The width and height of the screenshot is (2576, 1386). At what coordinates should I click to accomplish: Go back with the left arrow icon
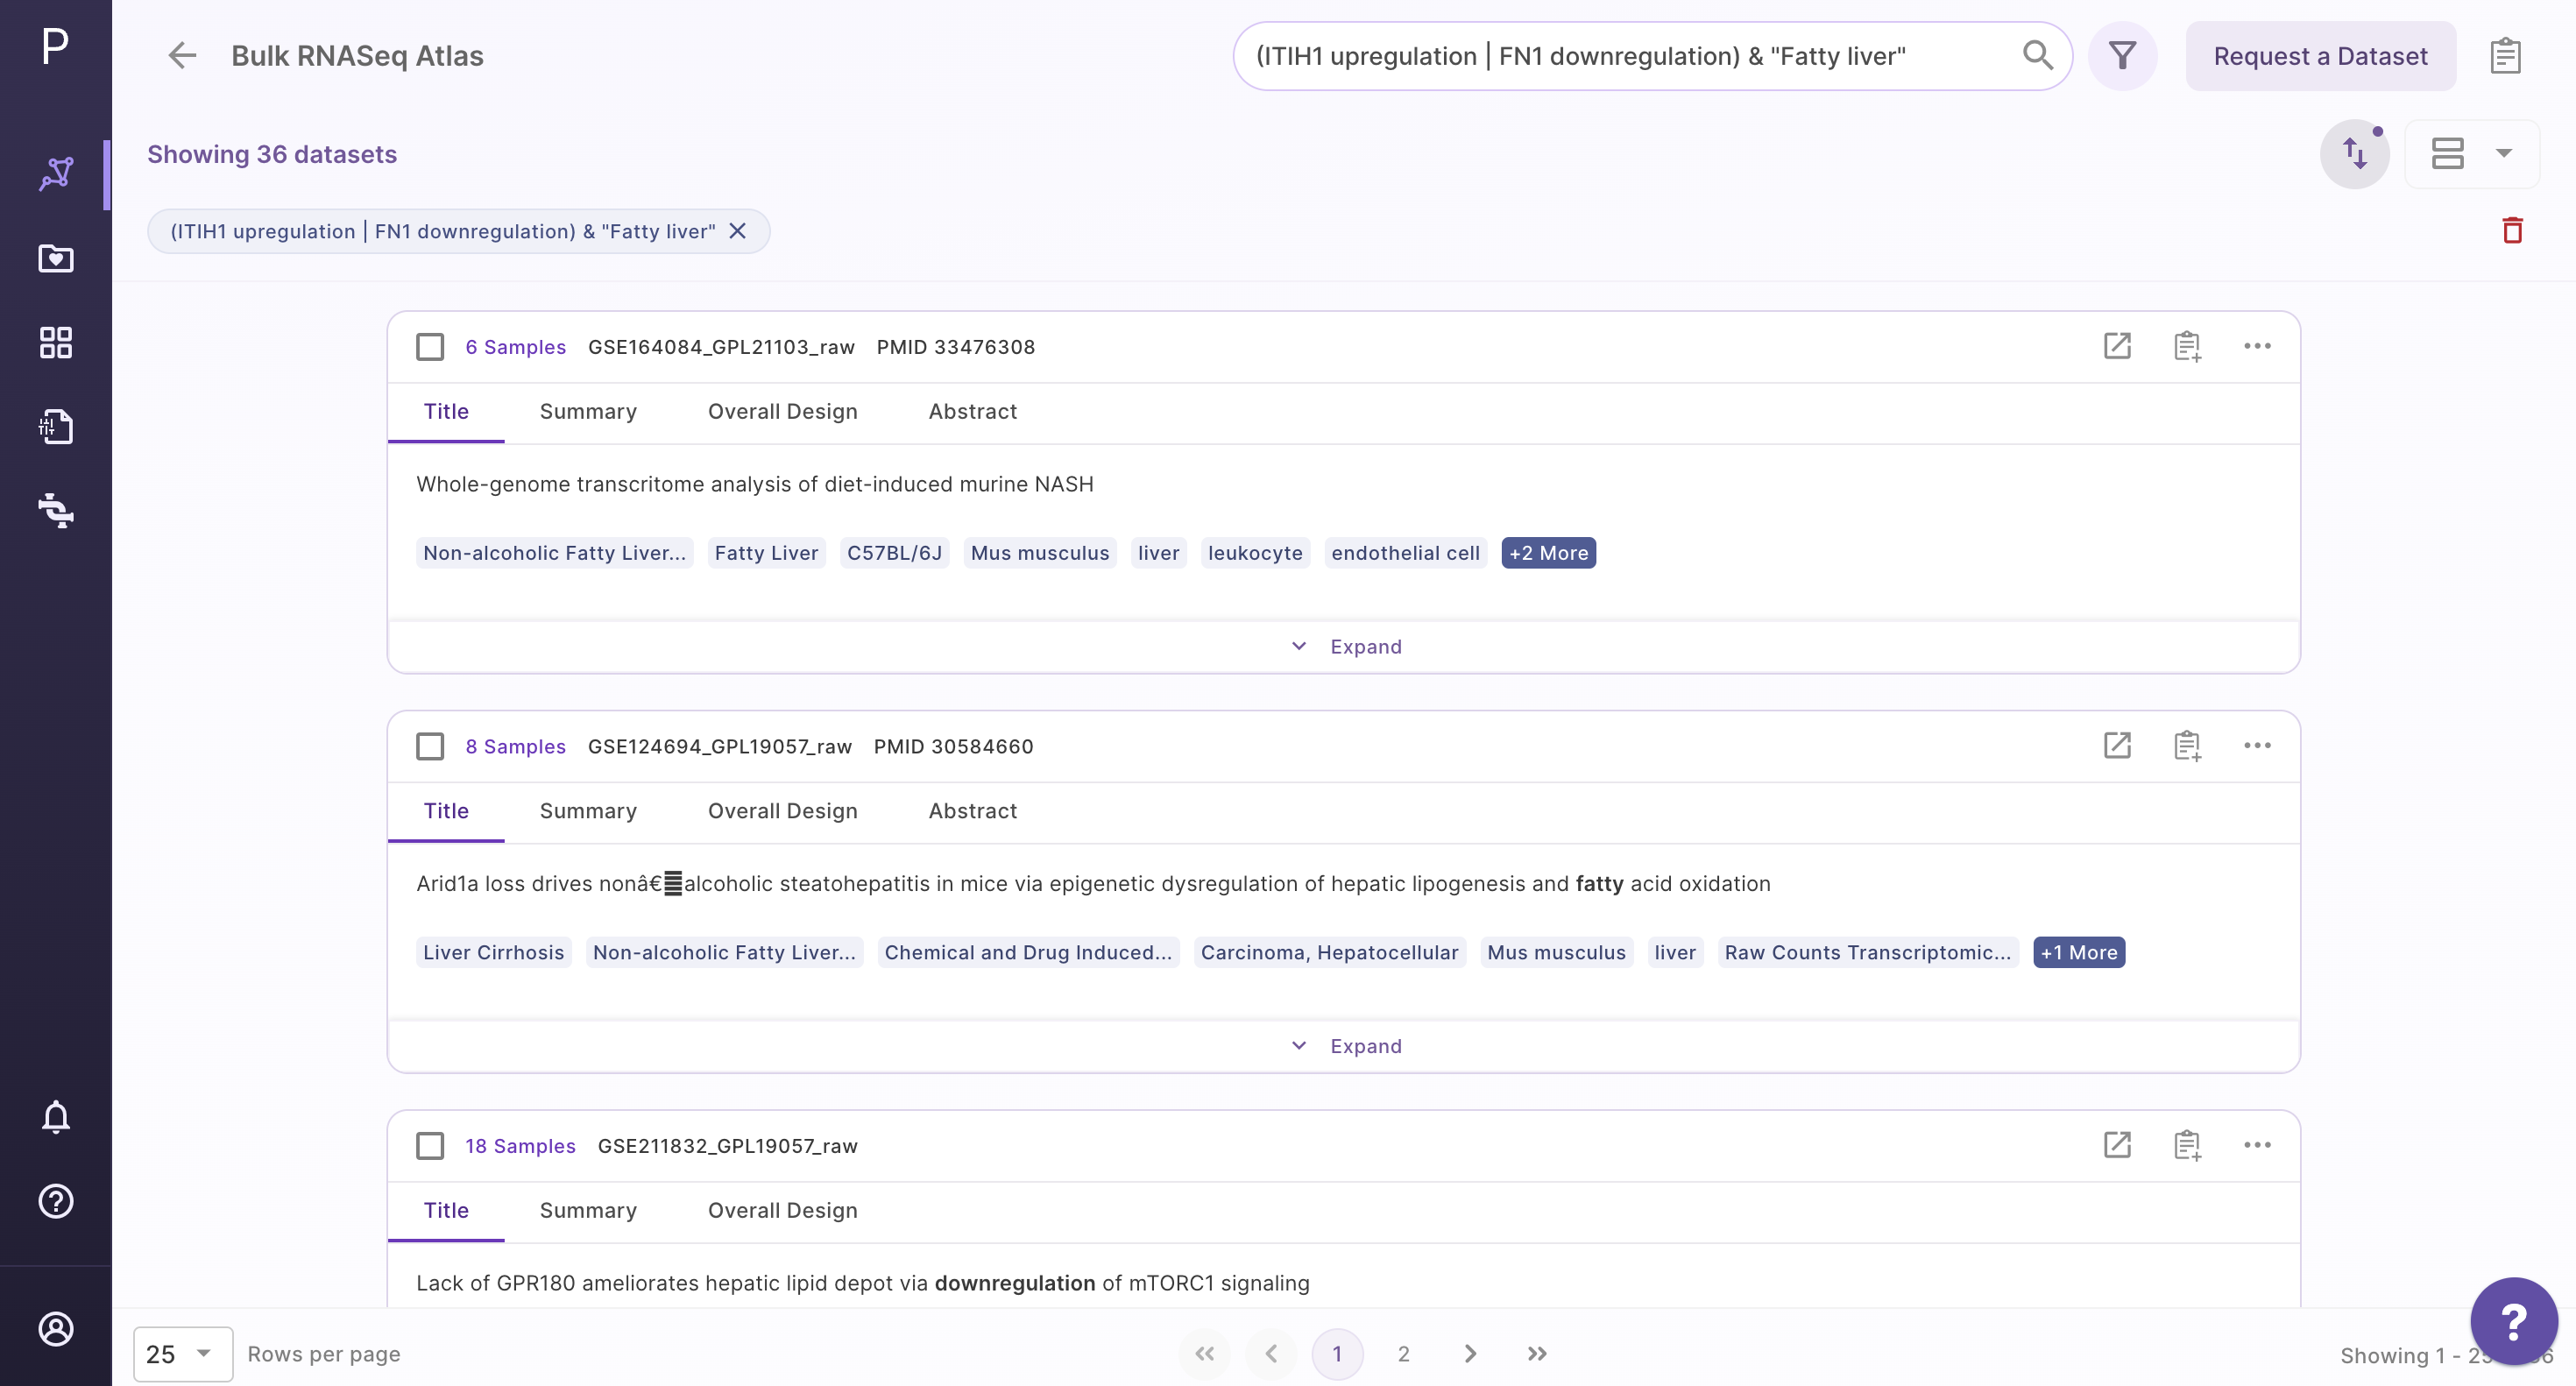pos(182,56)
